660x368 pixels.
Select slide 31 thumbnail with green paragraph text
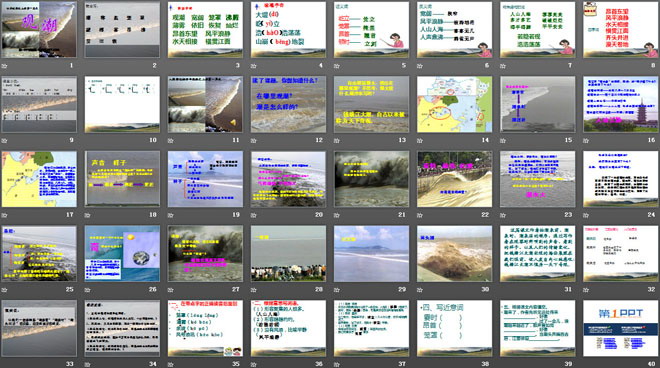[x=538, y=254]
